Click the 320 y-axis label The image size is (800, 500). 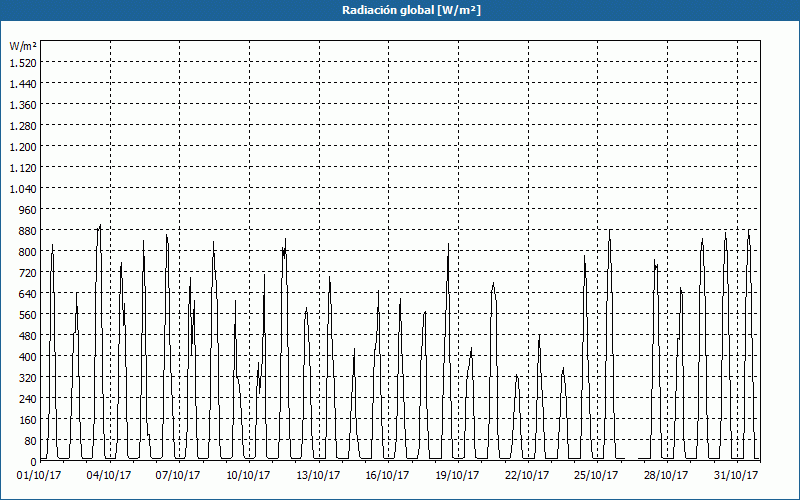pyautogui.click(x=28, y=378)
